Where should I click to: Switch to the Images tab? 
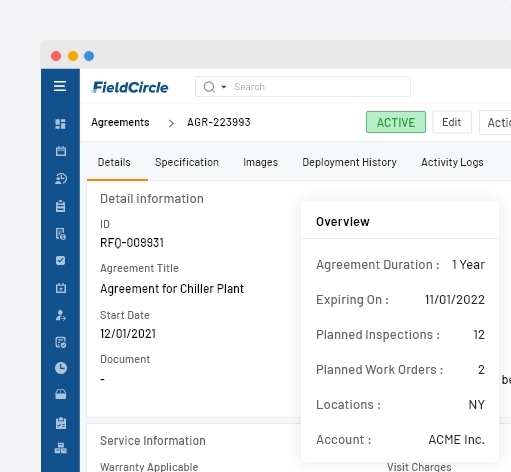(260, 162)
